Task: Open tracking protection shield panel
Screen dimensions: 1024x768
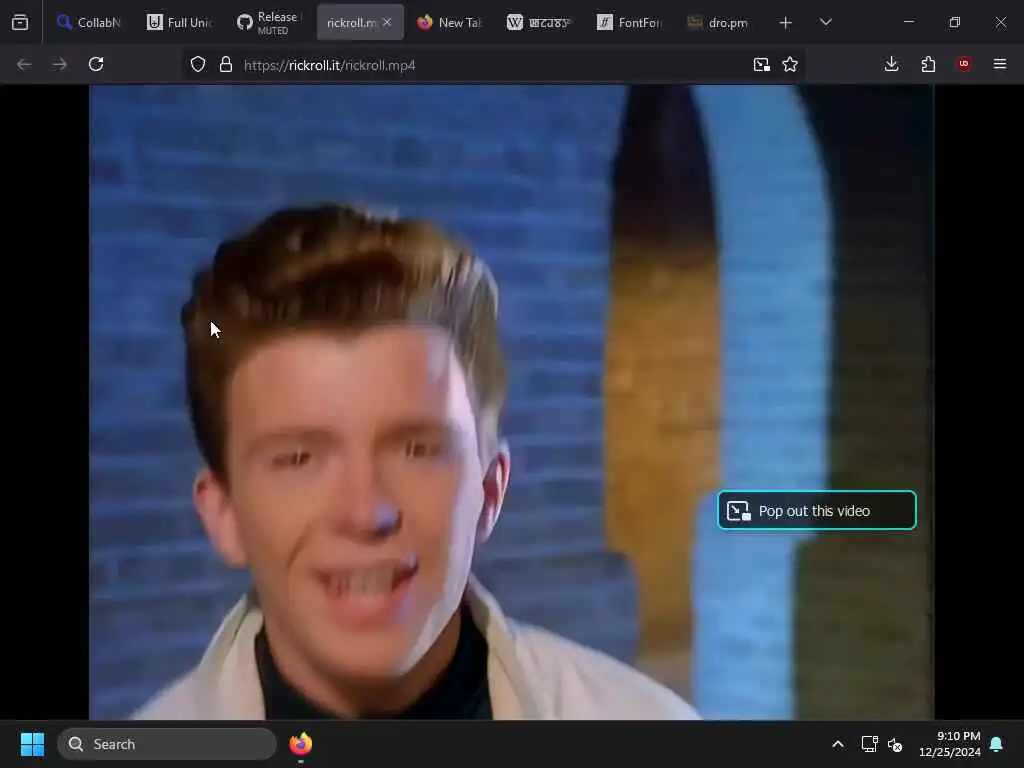Action: pos(198,65)
